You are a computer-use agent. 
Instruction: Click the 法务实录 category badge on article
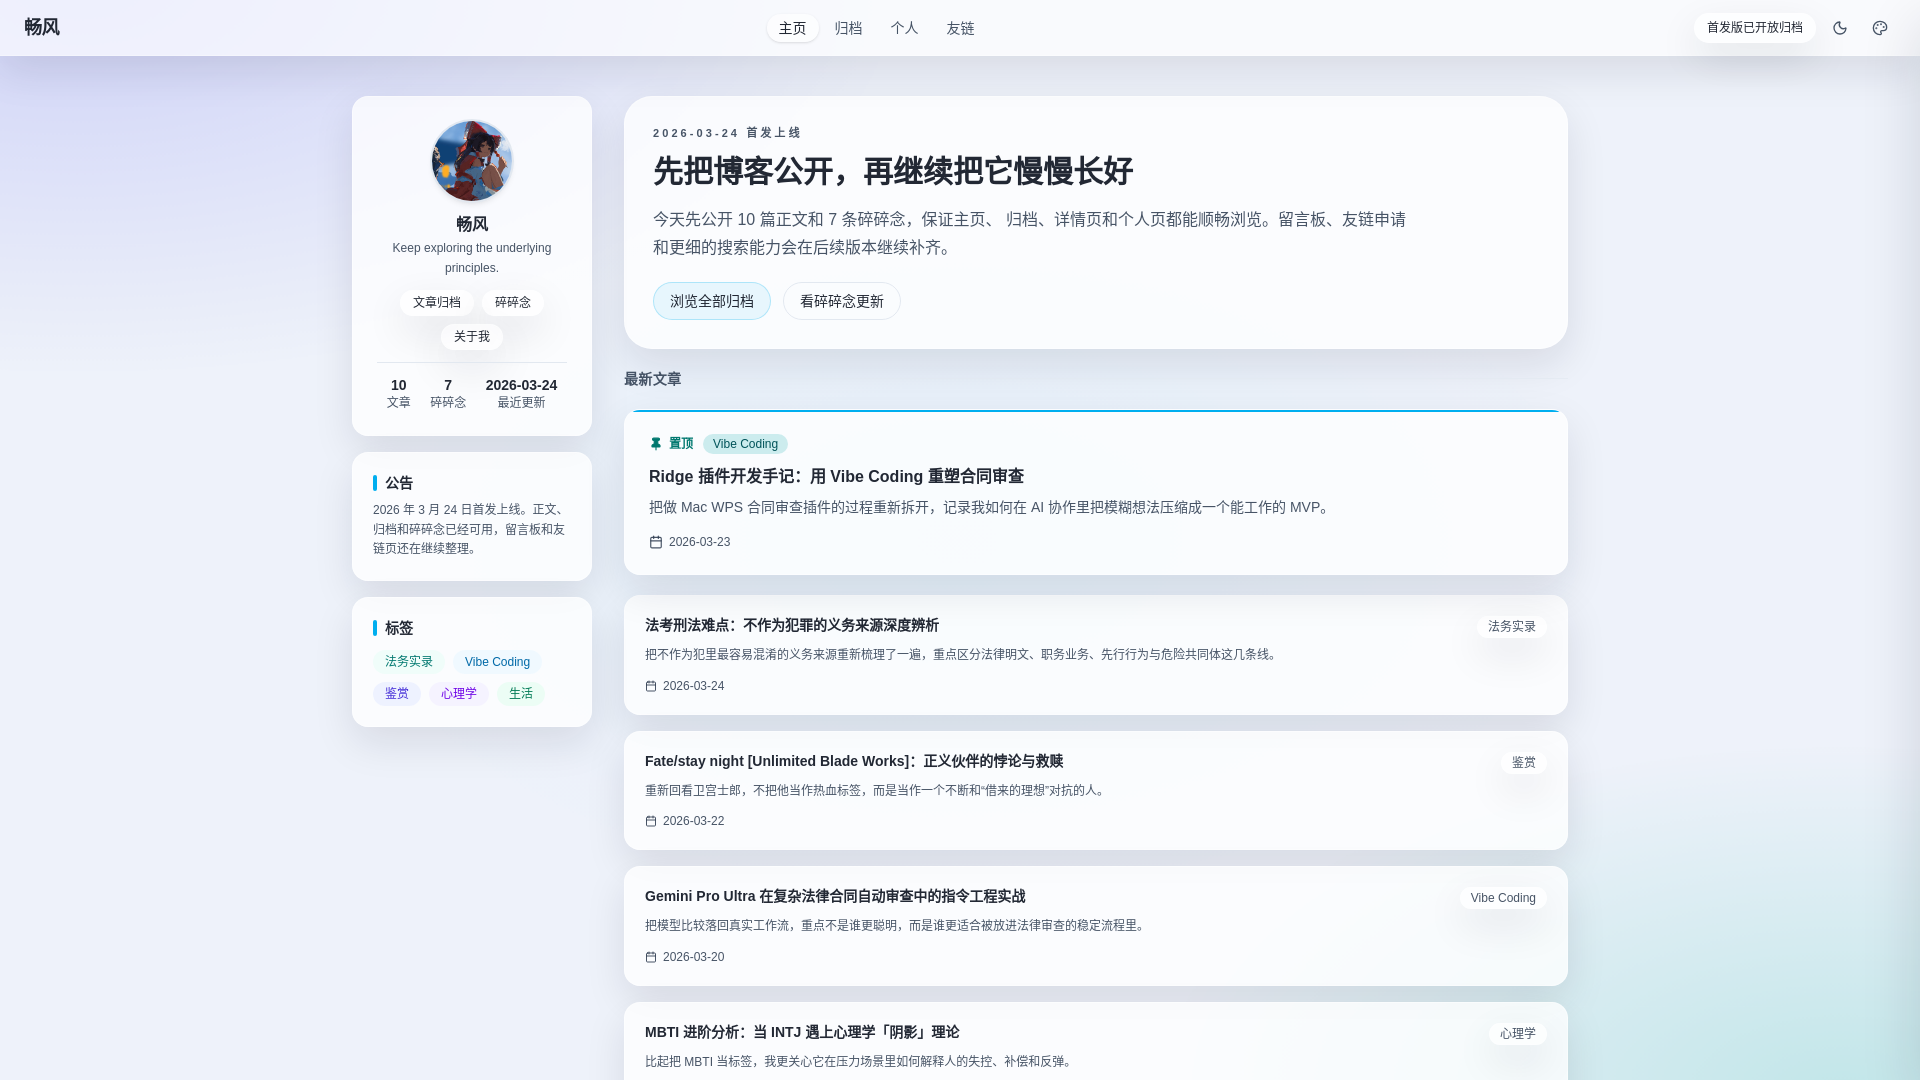[1512, 627]
